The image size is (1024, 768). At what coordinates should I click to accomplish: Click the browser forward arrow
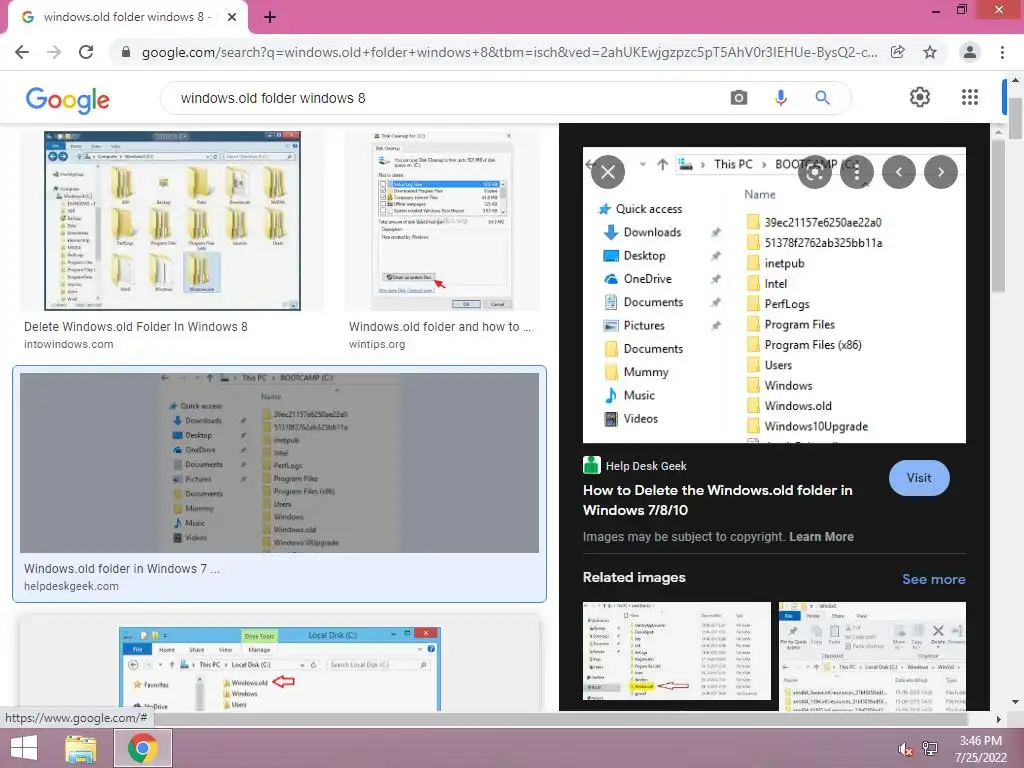54,52
